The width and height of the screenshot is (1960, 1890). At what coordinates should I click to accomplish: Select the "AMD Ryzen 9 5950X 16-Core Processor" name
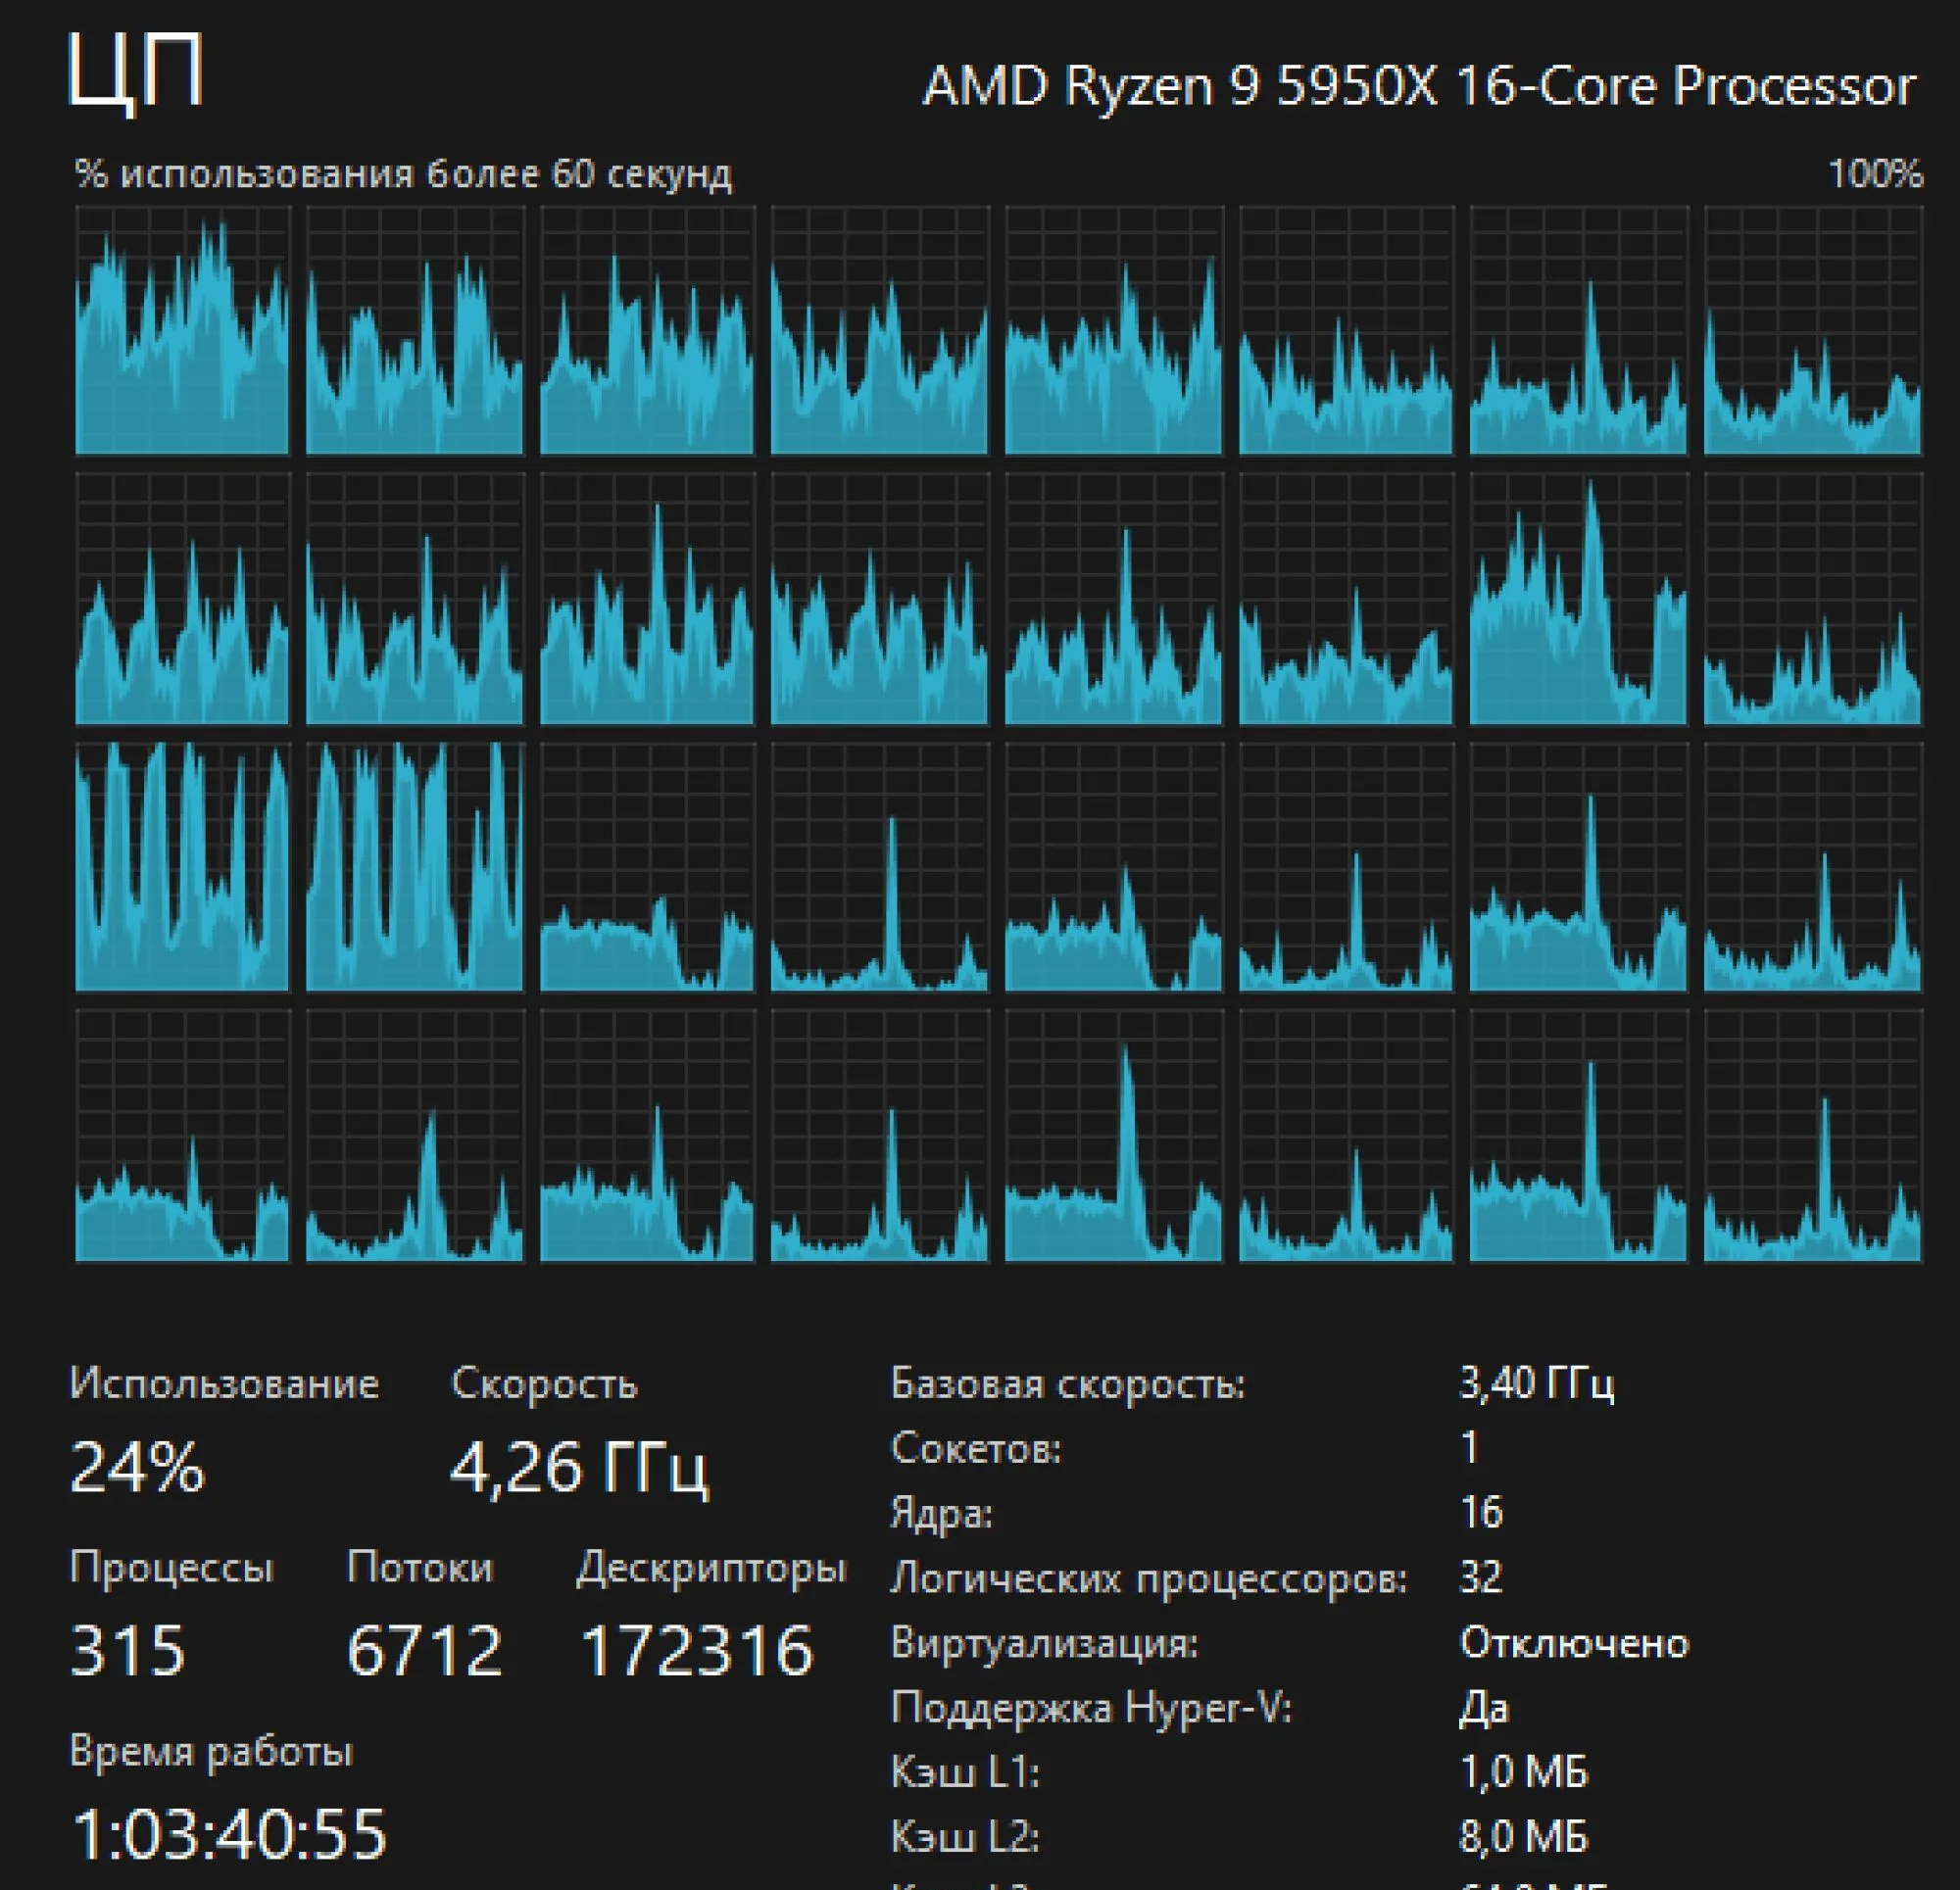pos(1419,85)
